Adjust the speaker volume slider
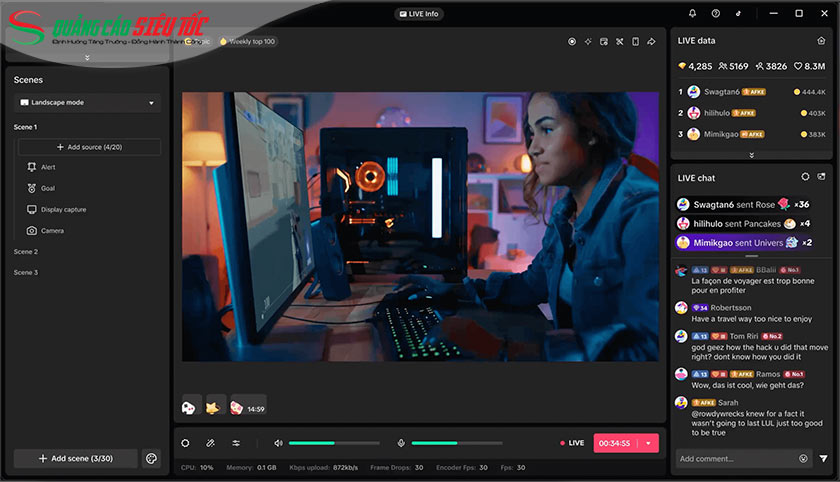840x482 pixels. coord(334,443)
